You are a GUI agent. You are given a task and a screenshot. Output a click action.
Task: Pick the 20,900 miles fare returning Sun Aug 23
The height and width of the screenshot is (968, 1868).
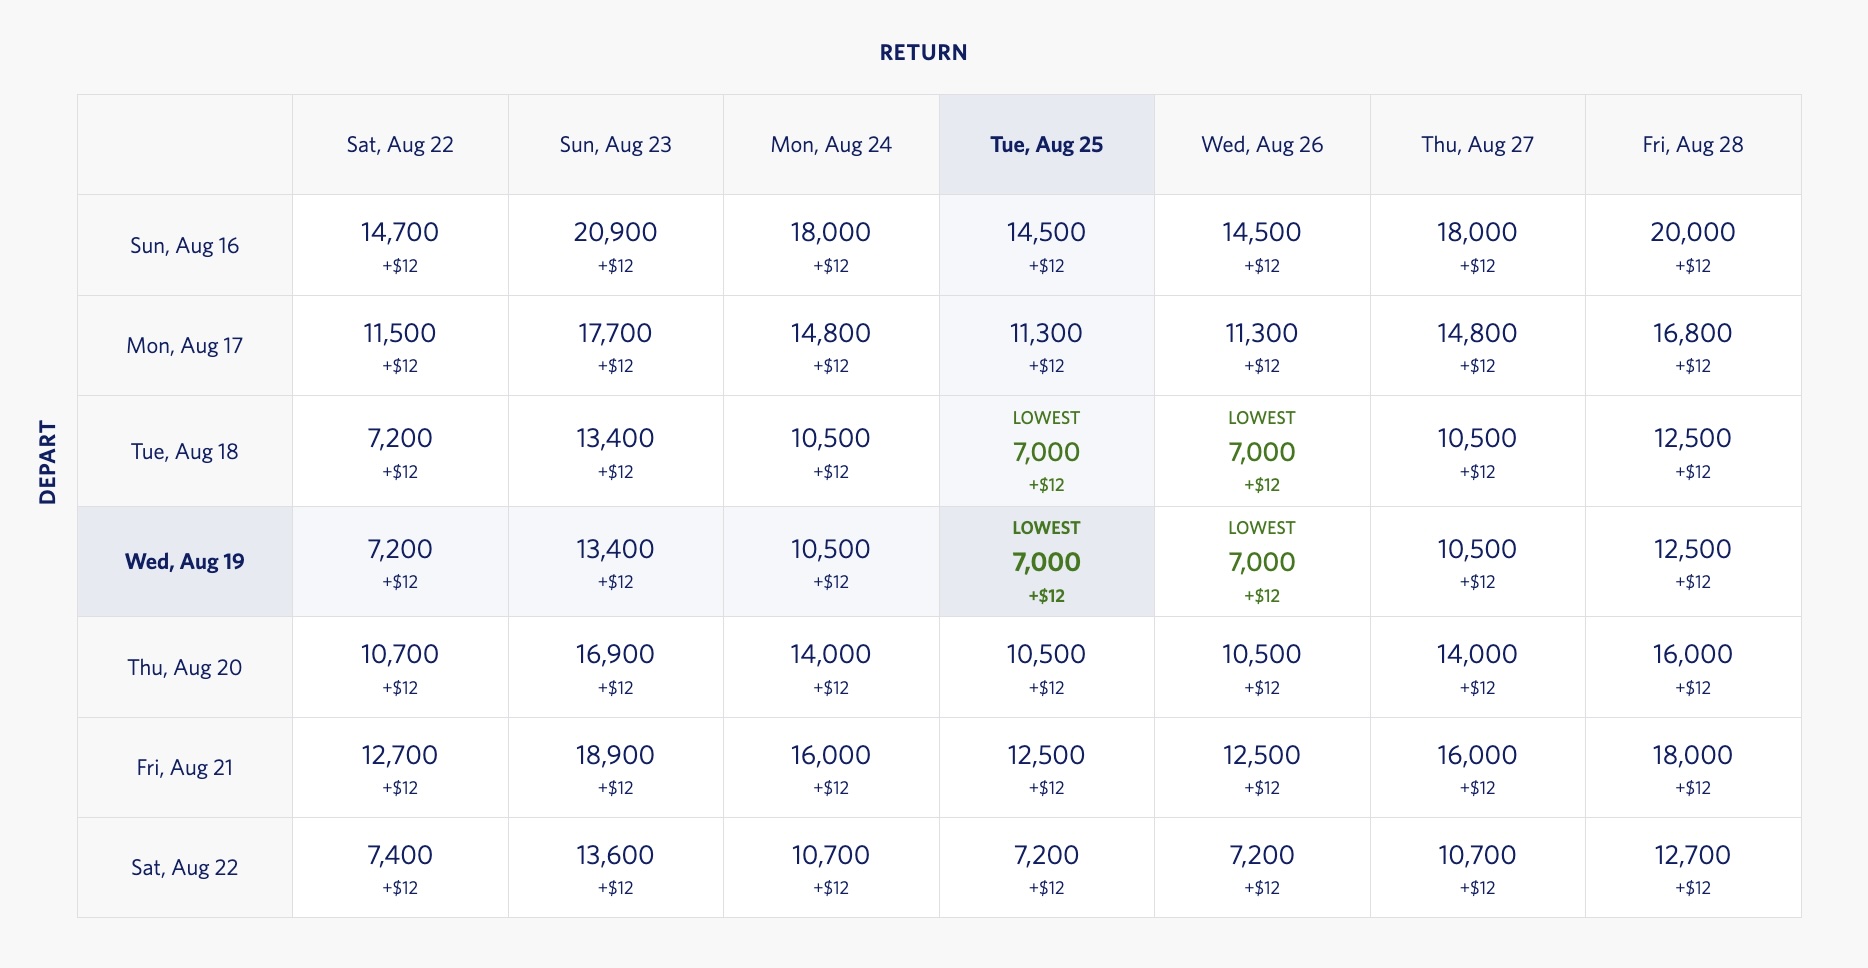615,245
